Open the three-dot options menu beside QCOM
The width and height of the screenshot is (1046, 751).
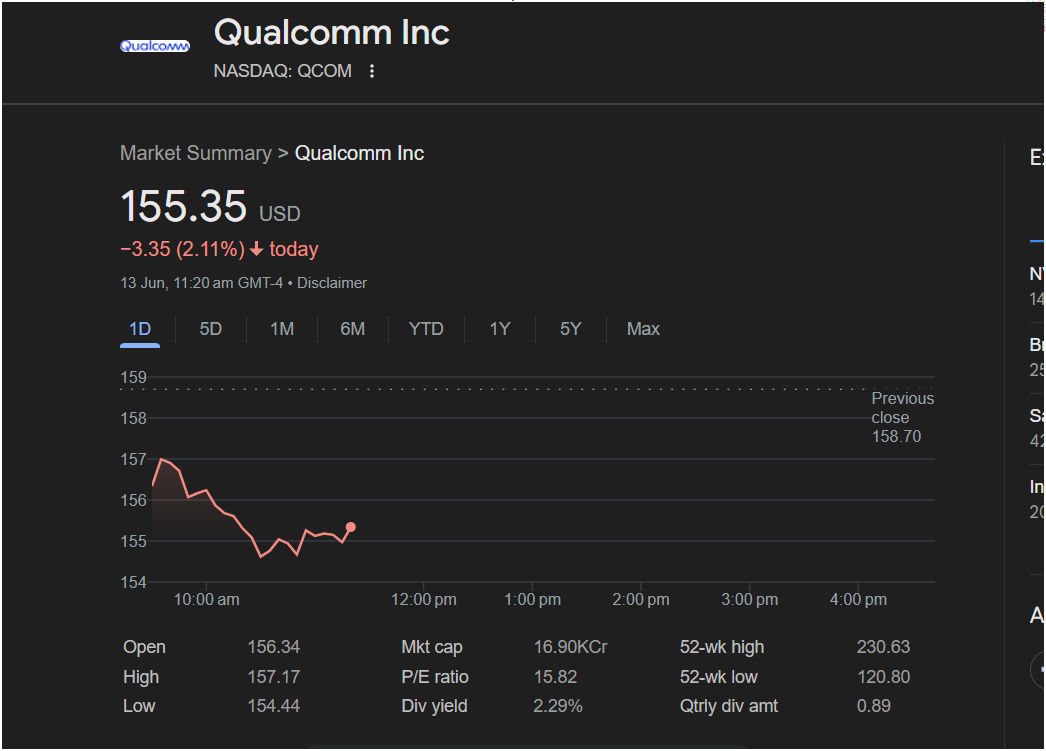click(372, 71)
